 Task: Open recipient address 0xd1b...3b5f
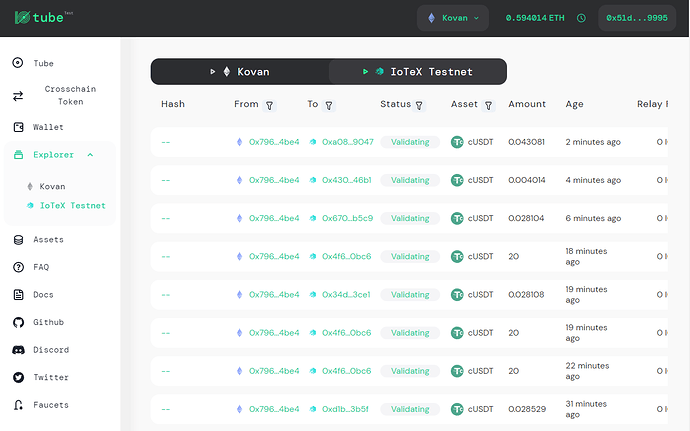pyautogui.click(x=345, y=409)
